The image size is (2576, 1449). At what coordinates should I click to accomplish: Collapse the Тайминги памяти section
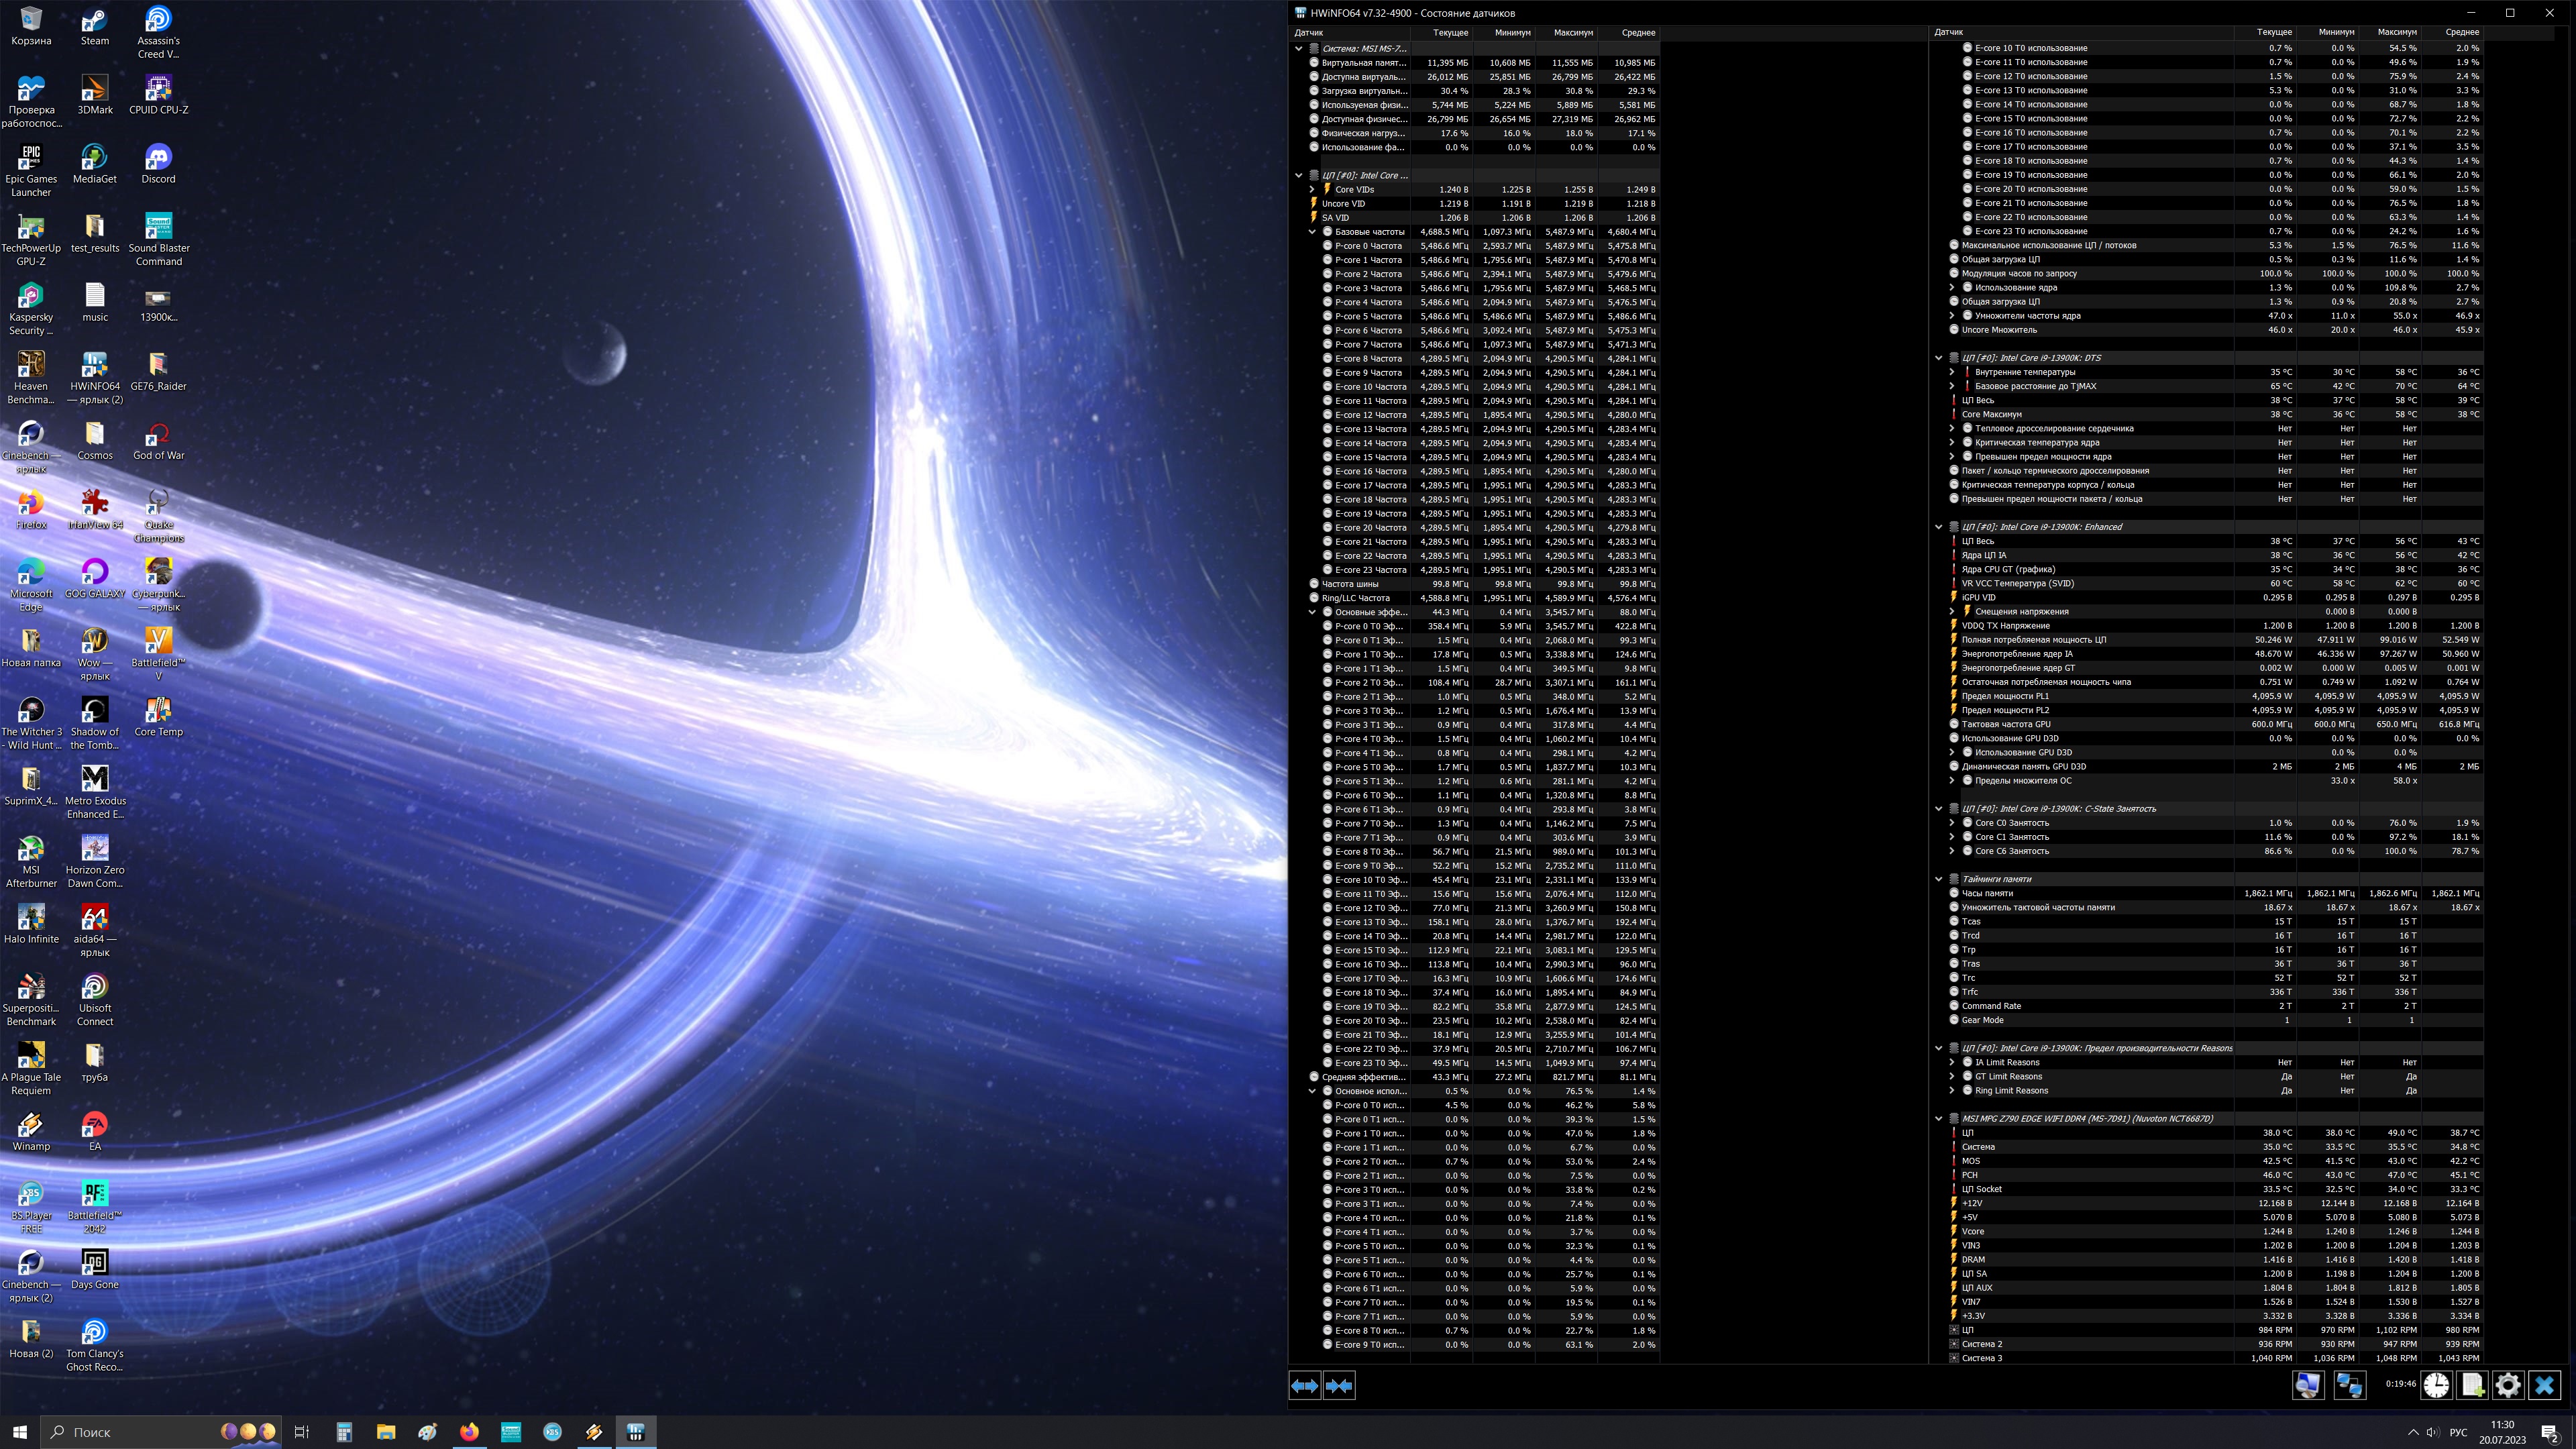pos(1938,879)
